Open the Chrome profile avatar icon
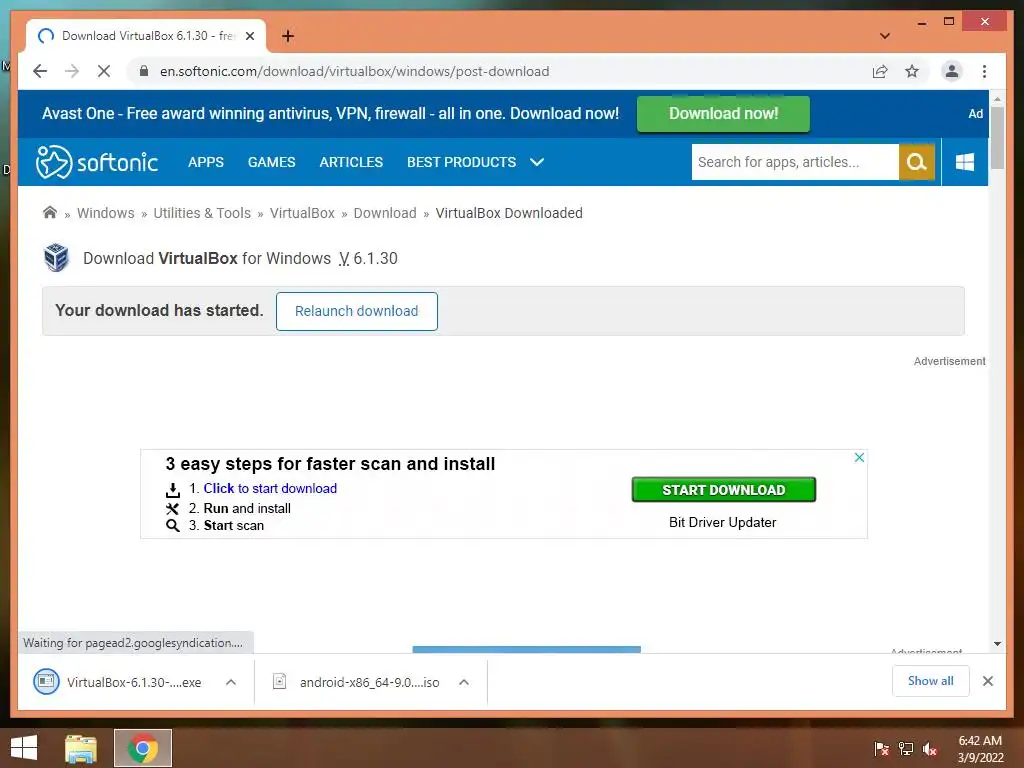Image resolution: width=1024 pixels, height=768 pixels. pos(952,71)
